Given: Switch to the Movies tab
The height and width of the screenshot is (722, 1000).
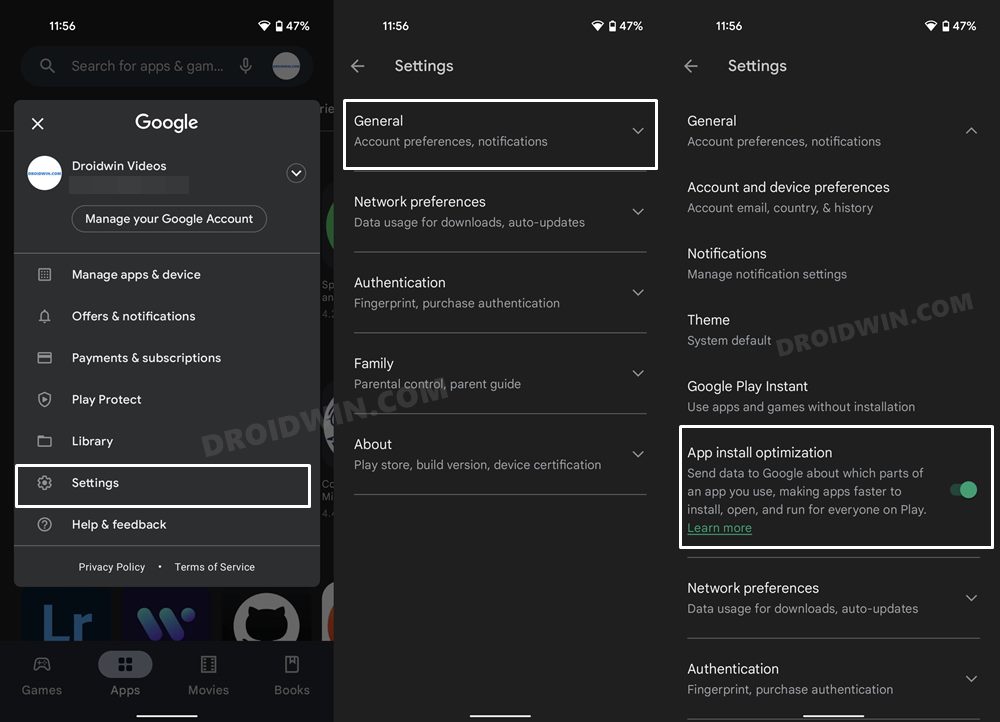Looking at the screenshot, I should 208,675.
